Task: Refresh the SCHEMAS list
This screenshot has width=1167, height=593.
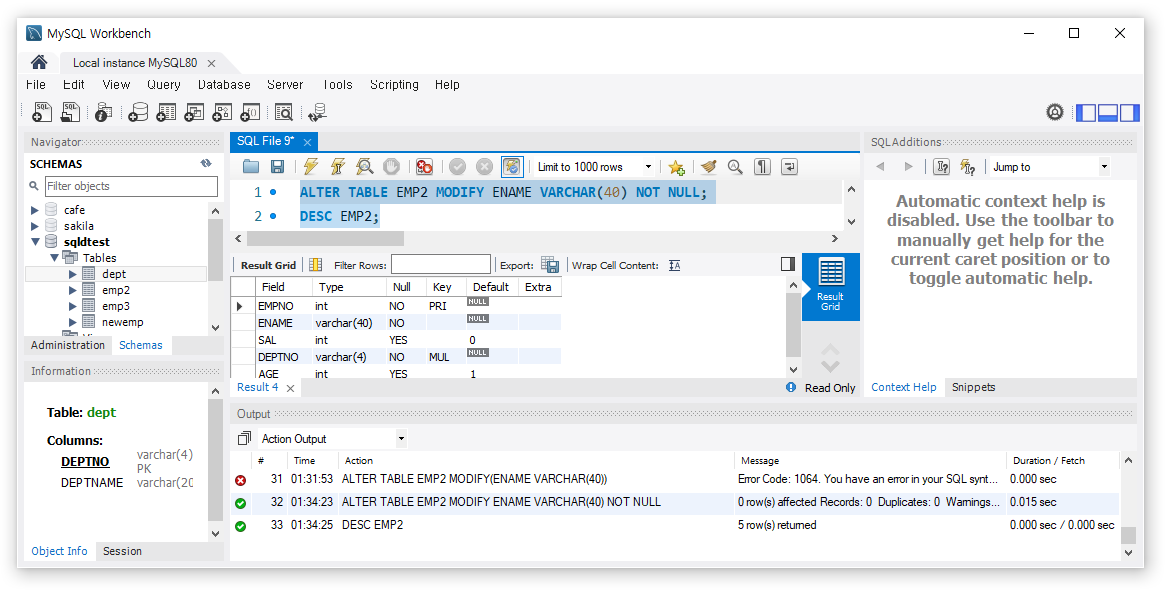Action: pyautogui.click(x=206, y=164)
